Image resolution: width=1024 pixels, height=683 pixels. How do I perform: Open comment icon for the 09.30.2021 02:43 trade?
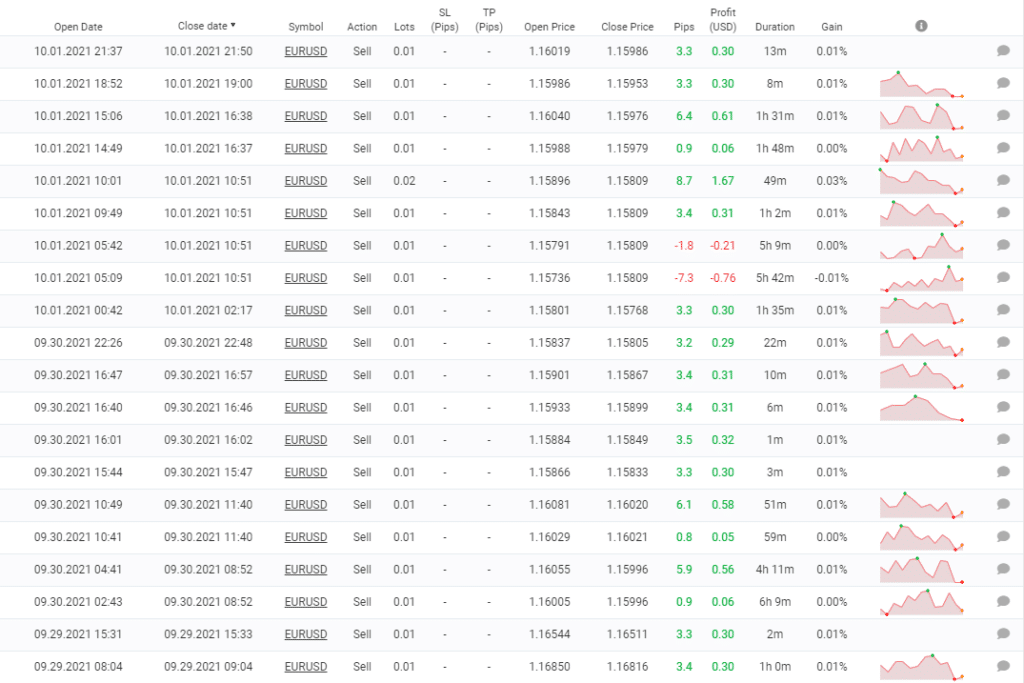[x=1003, y=601]
